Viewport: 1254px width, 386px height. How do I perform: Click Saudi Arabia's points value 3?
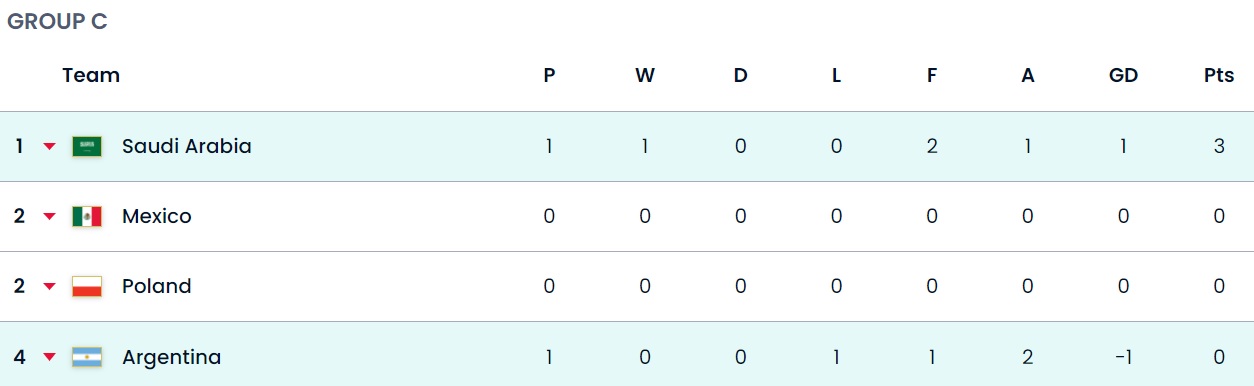click(x=1219, y=146)
